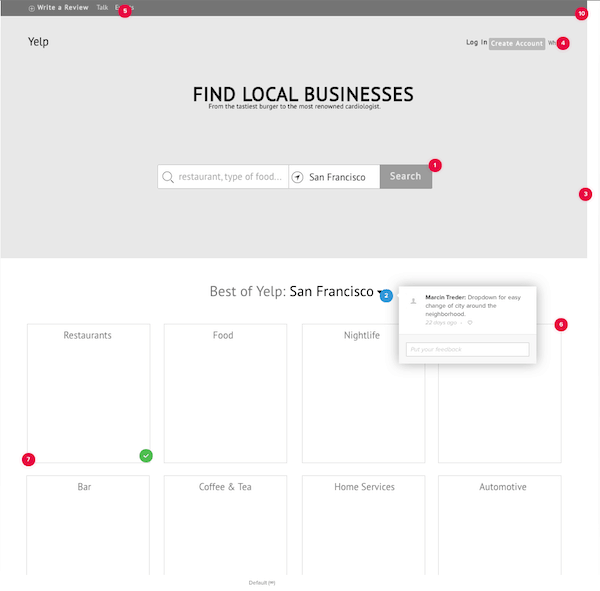The image size is (600, 591).
Task: Select the Restaurants category card
Action: 88,393
